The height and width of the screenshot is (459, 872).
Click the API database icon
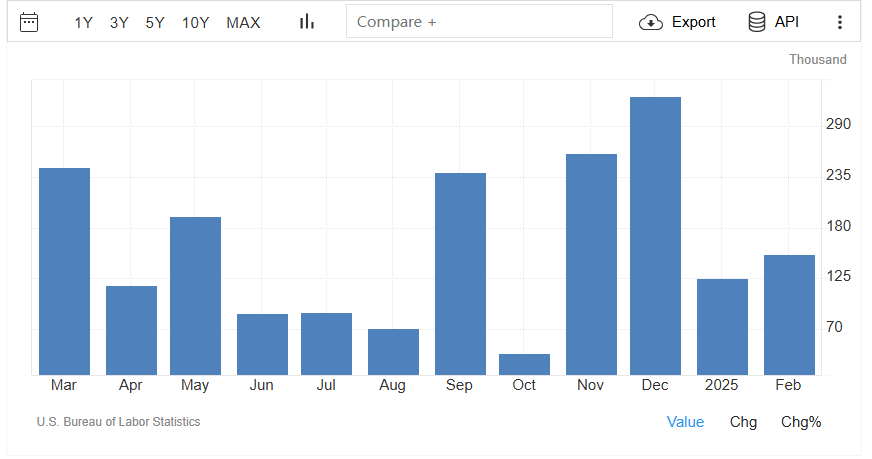coord(757,22)
